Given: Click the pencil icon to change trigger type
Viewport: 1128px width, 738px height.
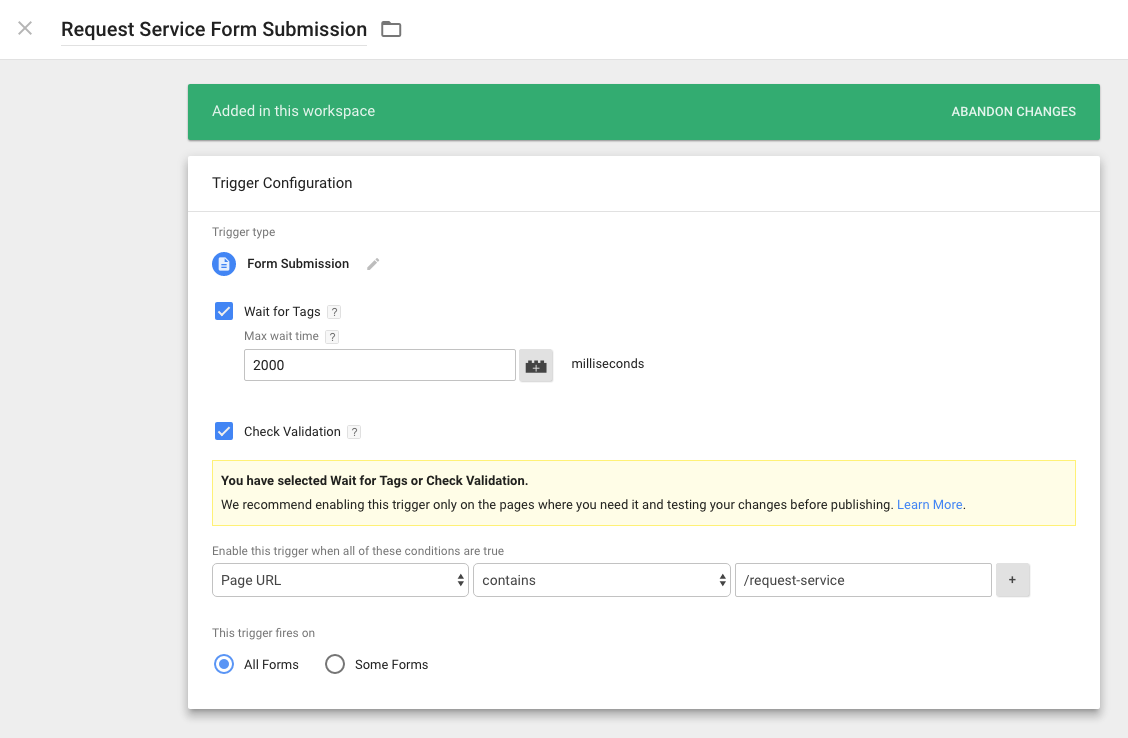Looking at the screenshot, I should click(372, 263).
